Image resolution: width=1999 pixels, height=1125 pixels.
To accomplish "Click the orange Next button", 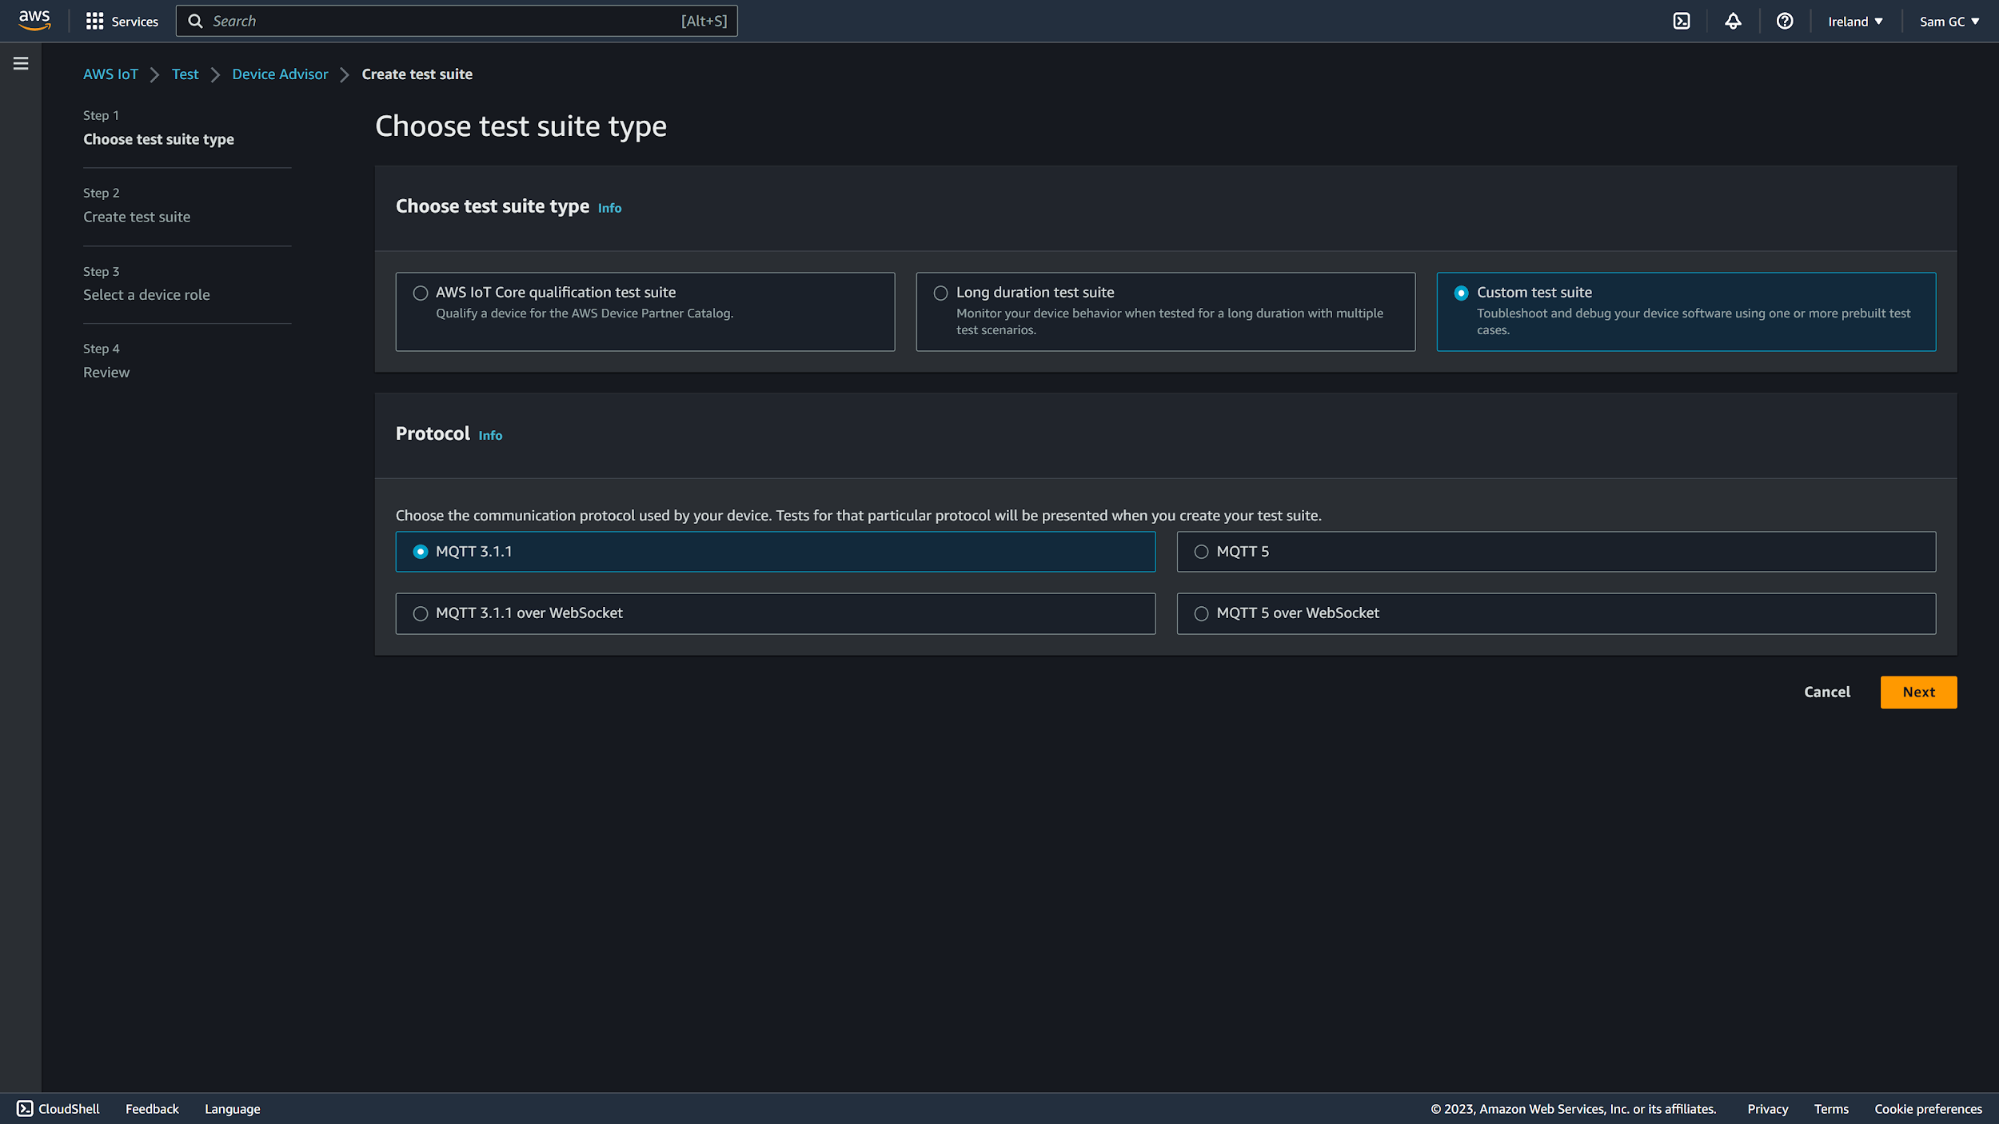I will point(1917,692).
